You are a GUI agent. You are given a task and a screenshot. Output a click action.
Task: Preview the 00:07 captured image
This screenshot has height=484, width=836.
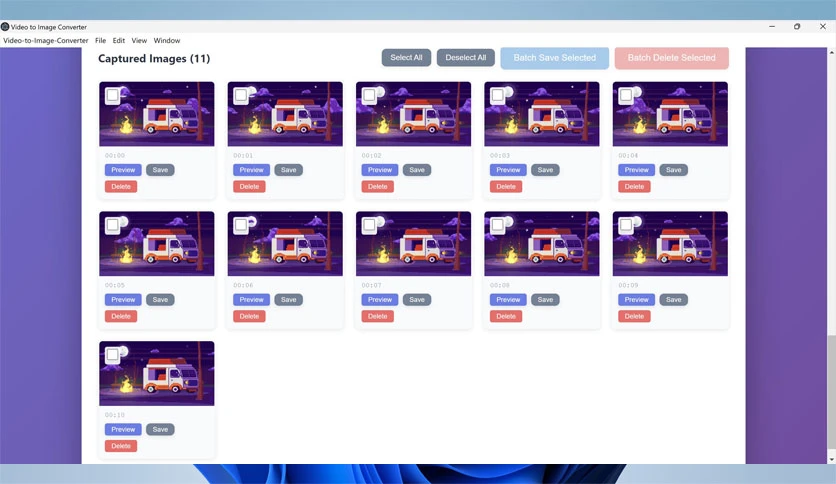pyautogui.click(x=380, y=300)
